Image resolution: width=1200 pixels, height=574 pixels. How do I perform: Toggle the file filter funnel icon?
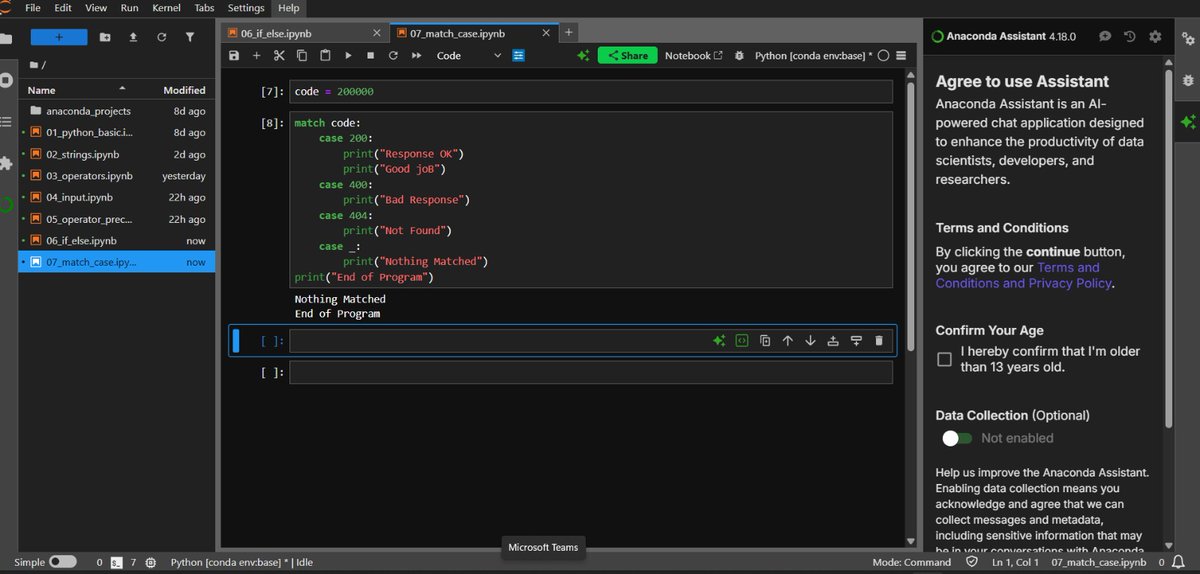point(190,37)
